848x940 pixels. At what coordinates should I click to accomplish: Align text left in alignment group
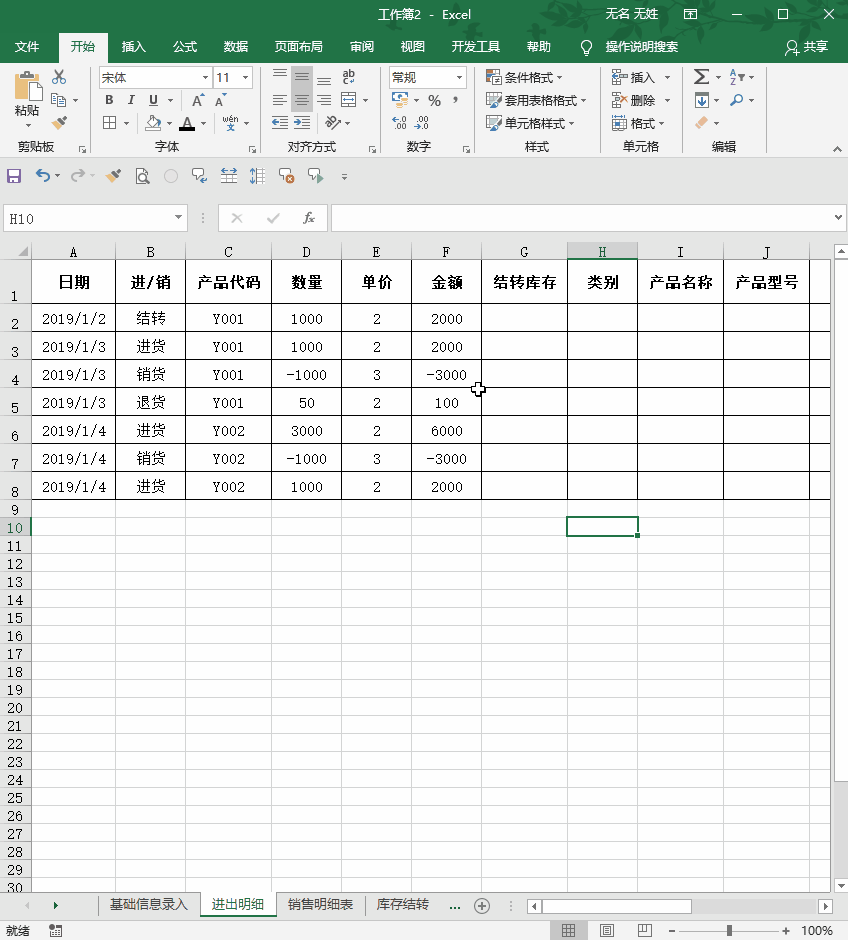[279, 100]
